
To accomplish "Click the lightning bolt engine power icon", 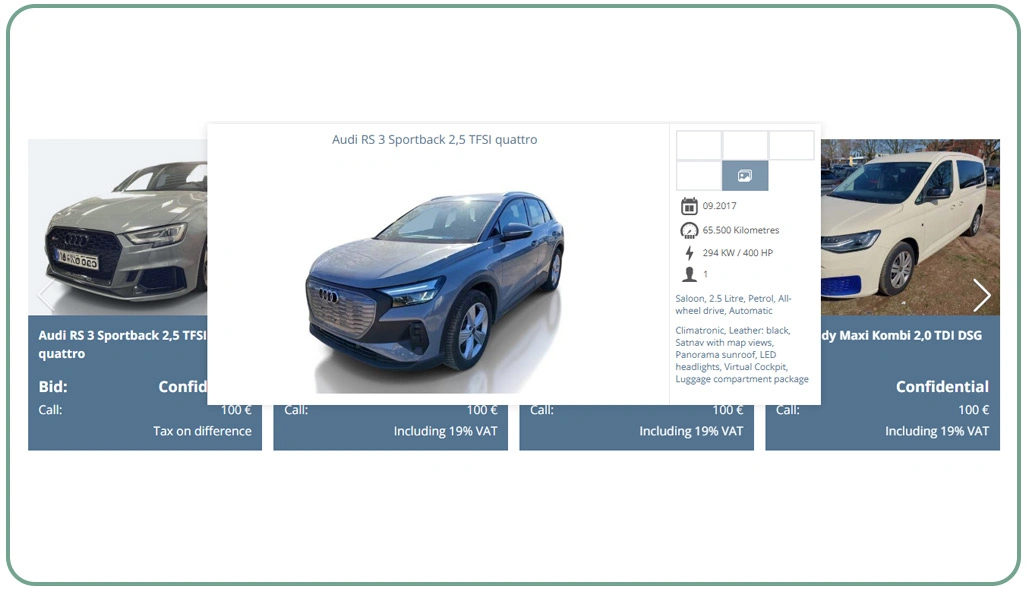I will tap(688, 253).
